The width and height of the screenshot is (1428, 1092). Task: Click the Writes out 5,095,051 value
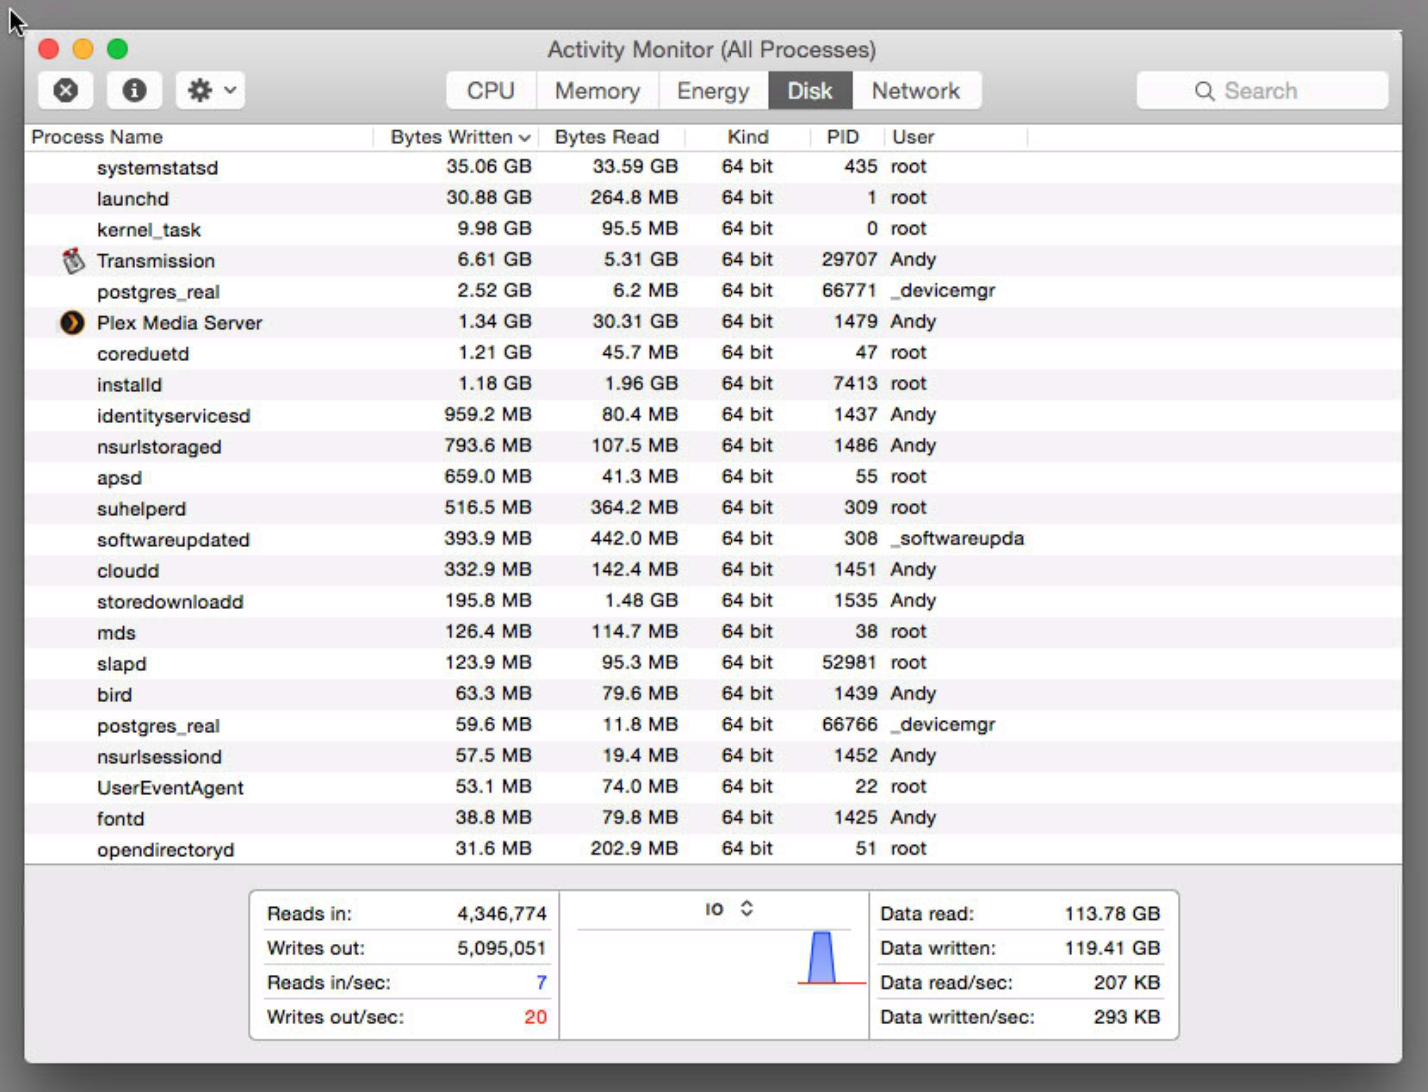tap(502, 948)
